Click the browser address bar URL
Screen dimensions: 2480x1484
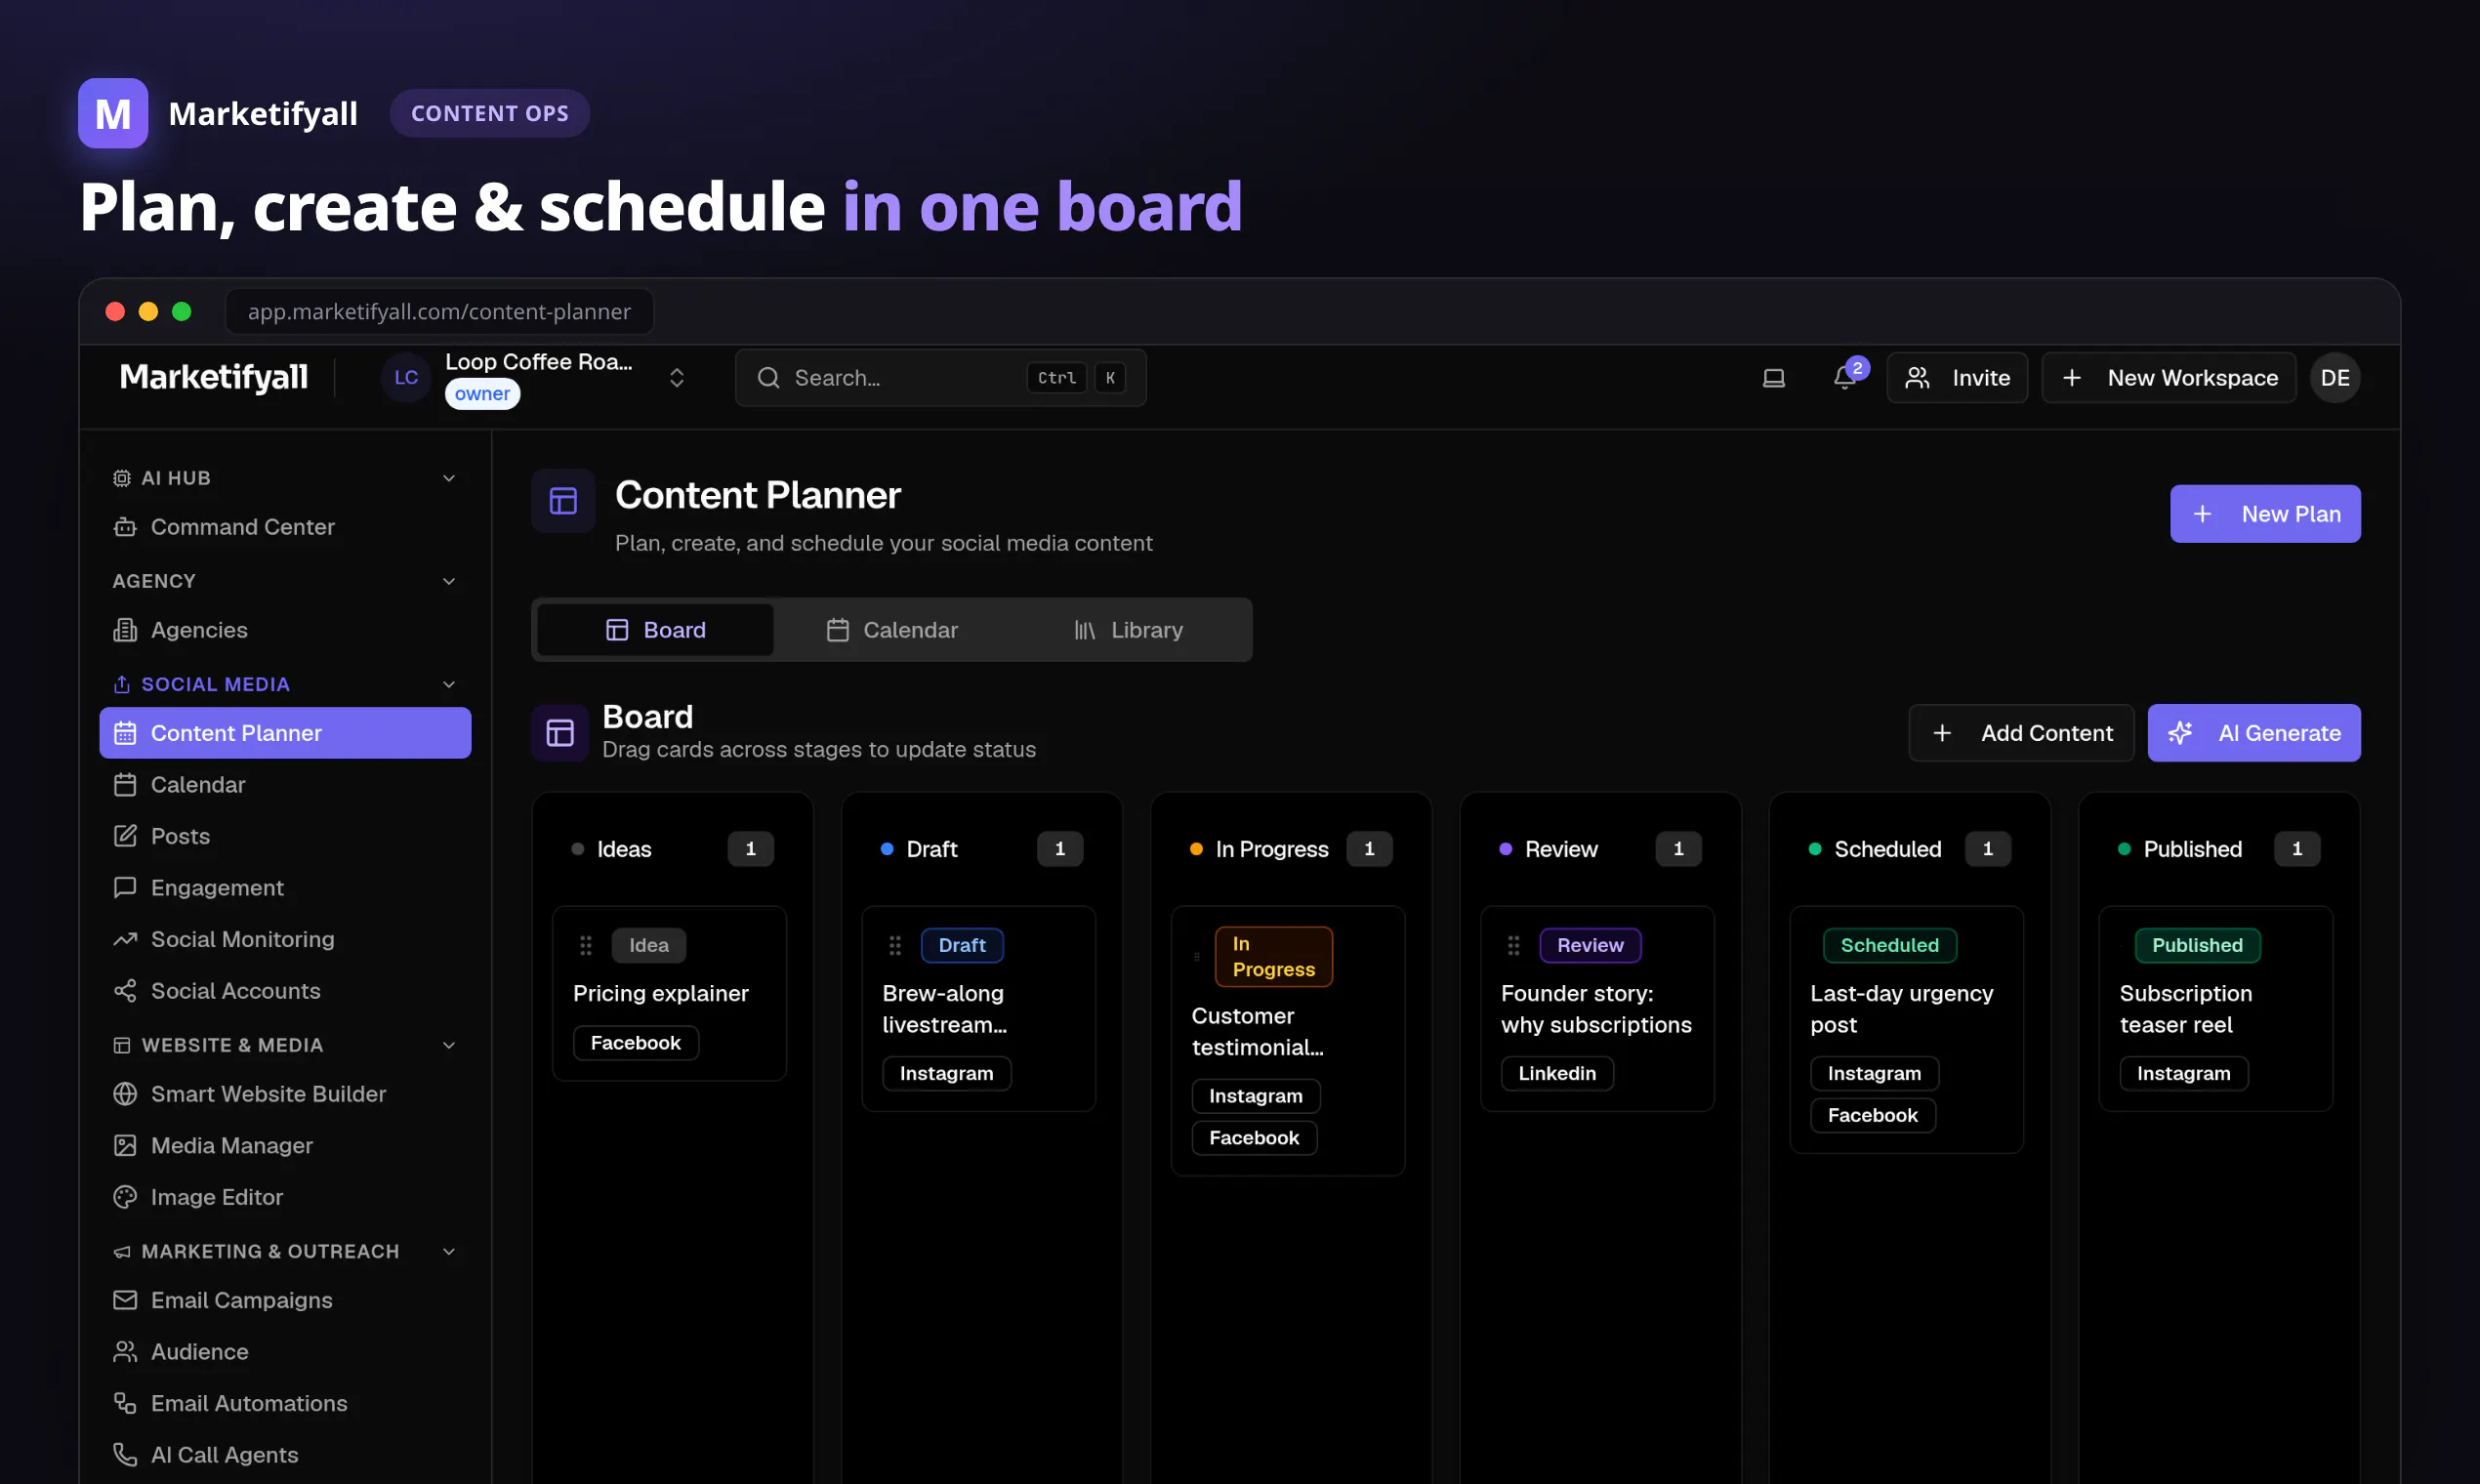pyautogui.click(x=439, y=312)
